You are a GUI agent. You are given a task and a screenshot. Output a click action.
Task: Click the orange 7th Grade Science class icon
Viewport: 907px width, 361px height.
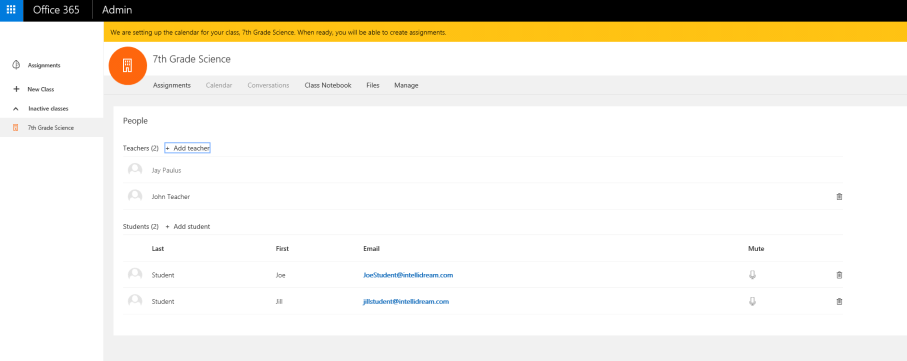128,65
